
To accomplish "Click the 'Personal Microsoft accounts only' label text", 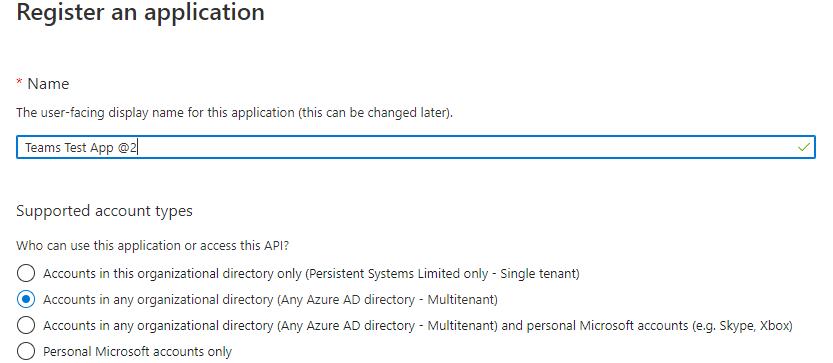I will [138, 352].
